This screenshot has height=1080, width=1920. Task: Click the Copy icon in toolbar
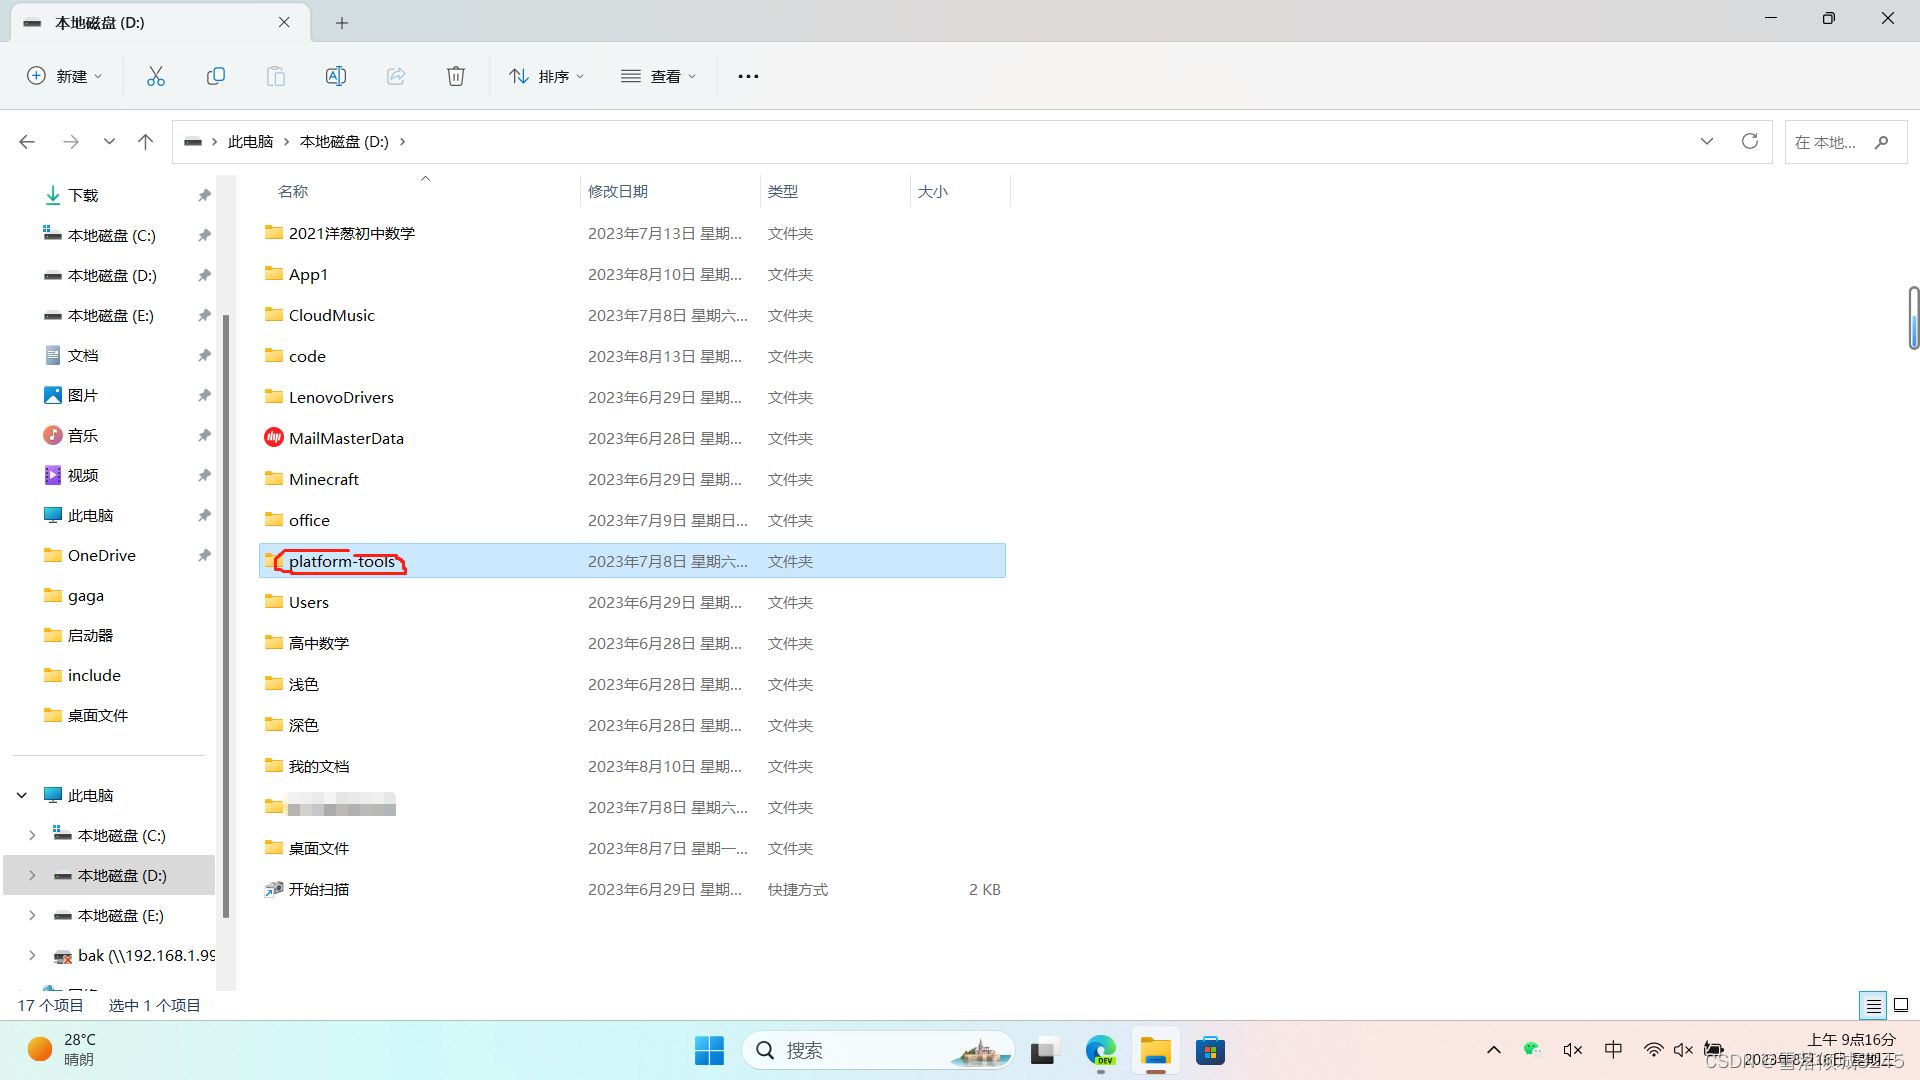pyautogui.click(x=216, y=76)
